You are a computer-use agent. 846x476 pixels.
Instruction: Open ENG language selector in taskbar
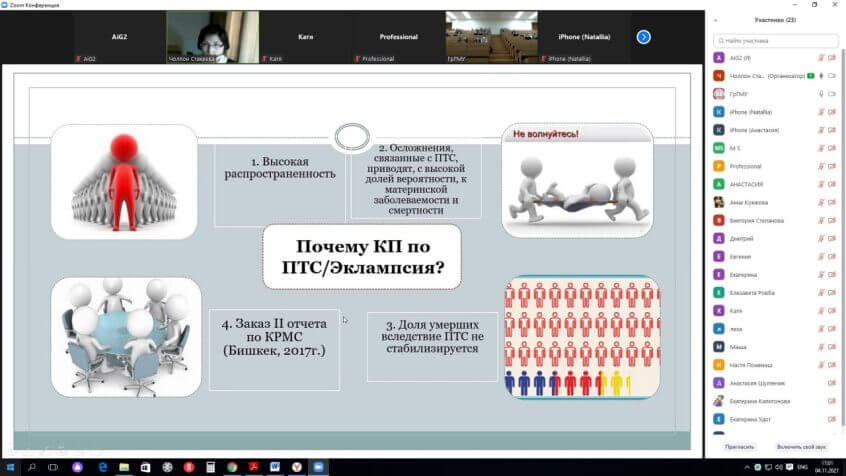tap(800, 467)
